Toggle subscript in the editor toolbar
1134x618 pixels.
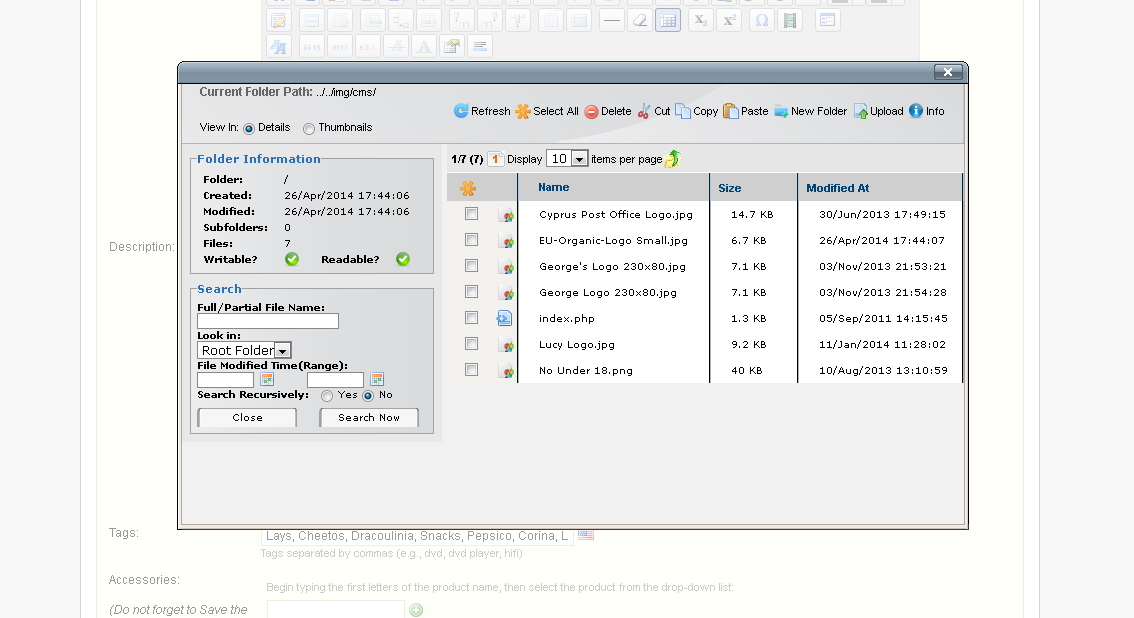[x=700, y=20]
